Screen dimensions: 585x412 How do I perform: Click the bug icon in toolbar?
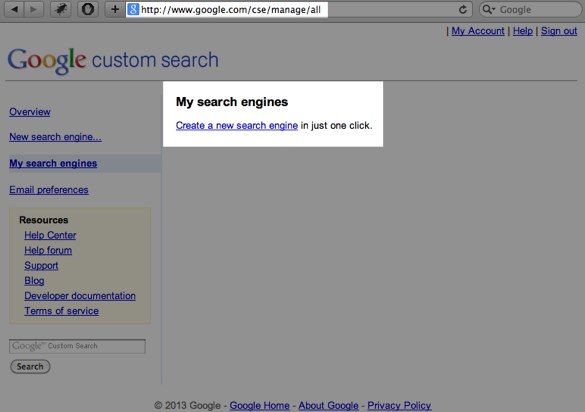(x=61, y=9)
